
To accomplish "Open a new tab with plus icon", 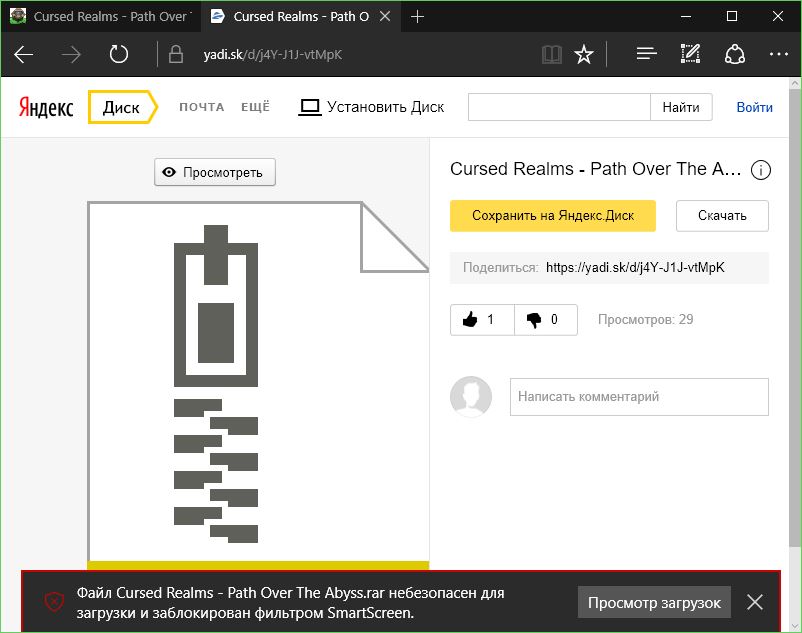I will click(x=417, y=16).
